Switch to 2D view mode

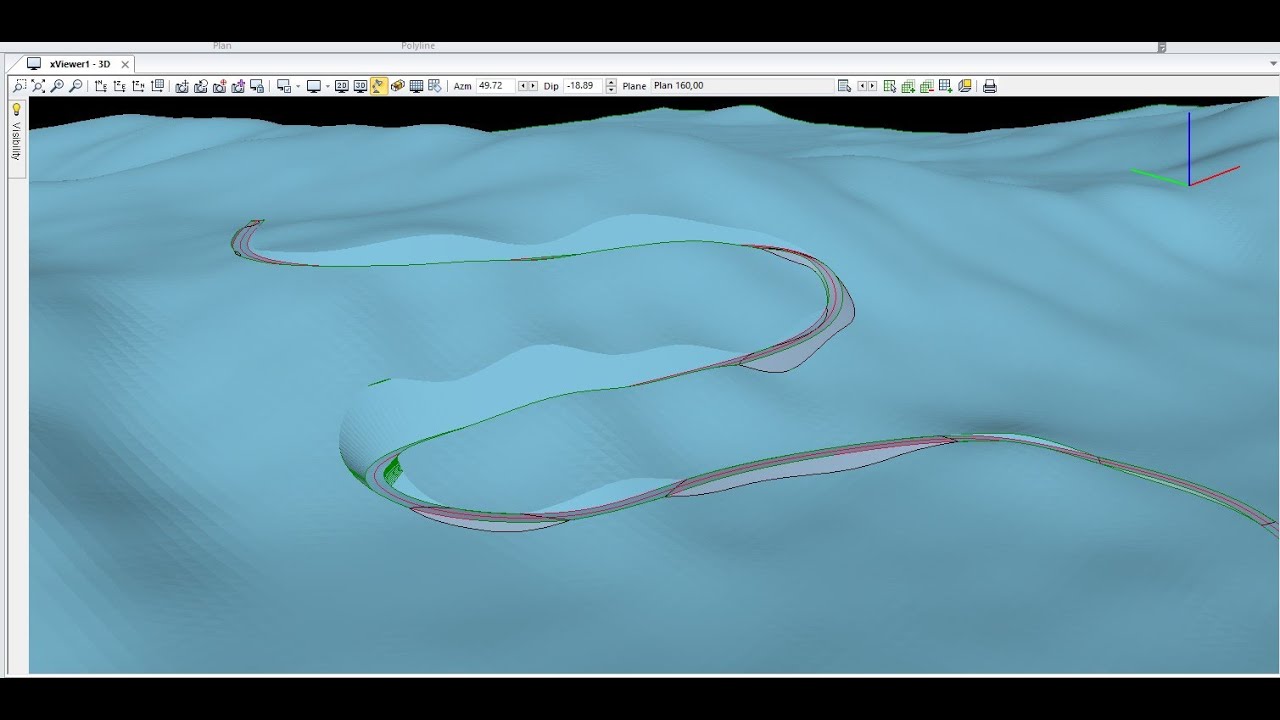tap(342, 86)
